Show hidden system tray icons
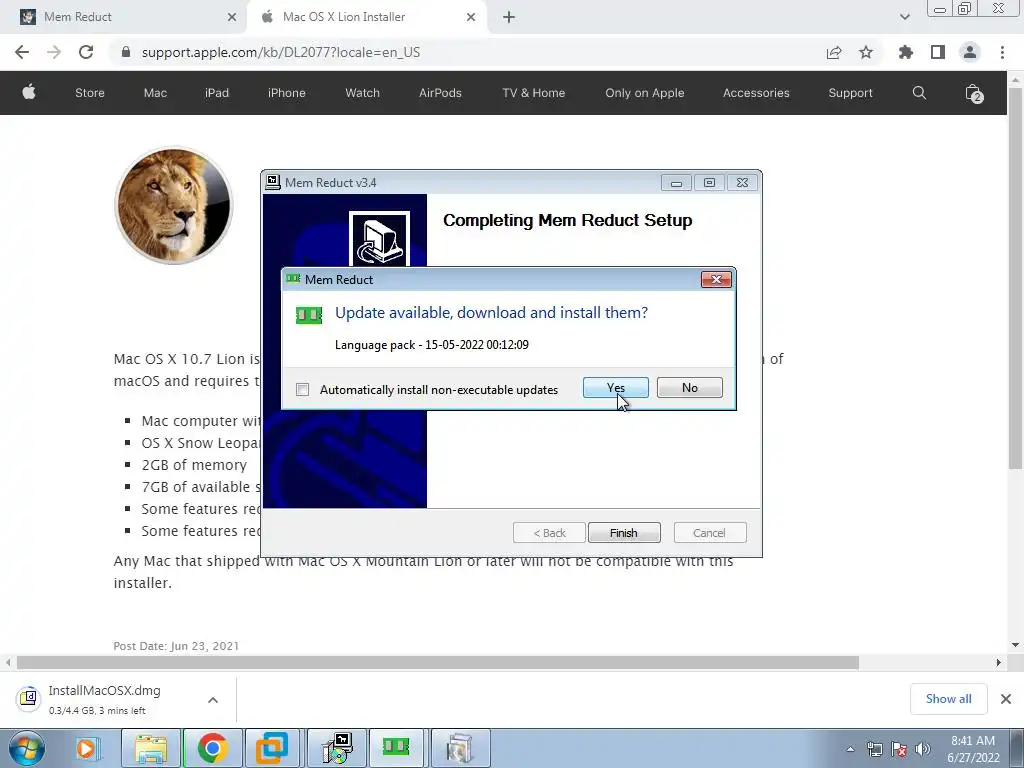1024x768 pixels. click(x=850, y=749)
